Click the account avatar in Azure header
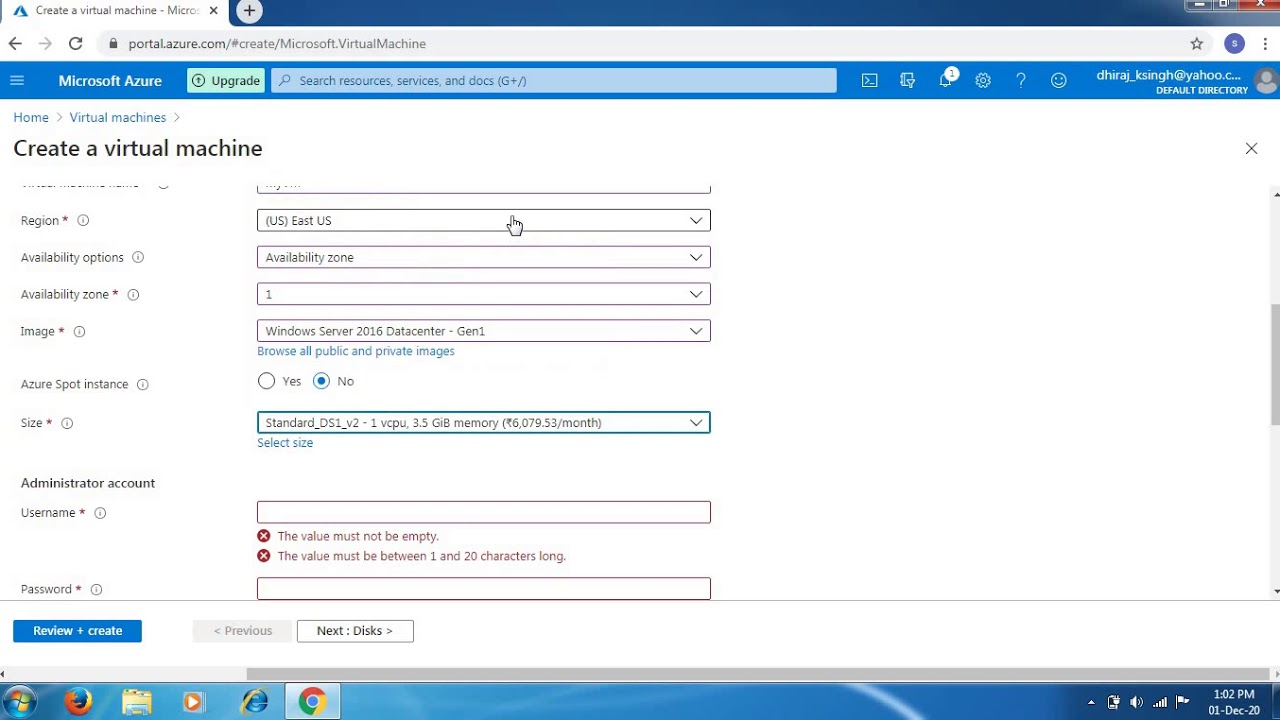Screen dimensions: 1280x720 (1267, 81)
